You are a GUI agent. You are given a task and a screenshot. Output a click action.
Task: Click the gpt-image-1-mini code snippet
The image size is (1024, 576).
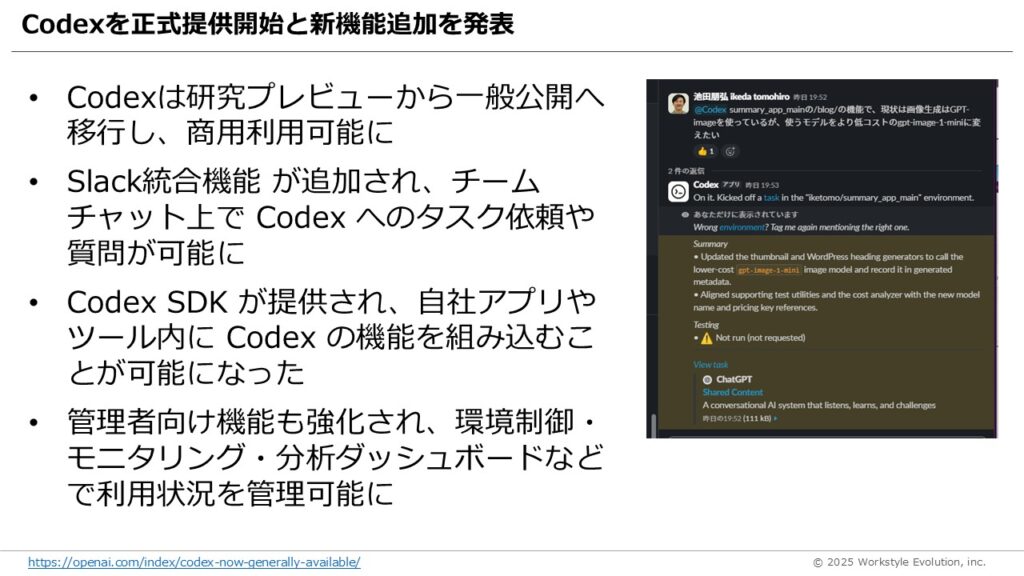[768, 270]
